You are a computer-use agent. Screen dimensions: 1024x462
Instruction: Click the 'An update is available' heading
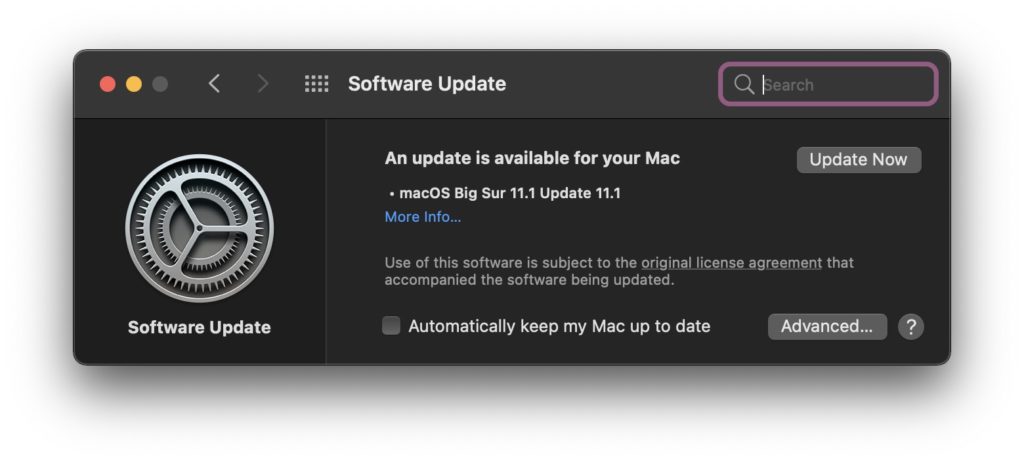(x=532, y=158)
